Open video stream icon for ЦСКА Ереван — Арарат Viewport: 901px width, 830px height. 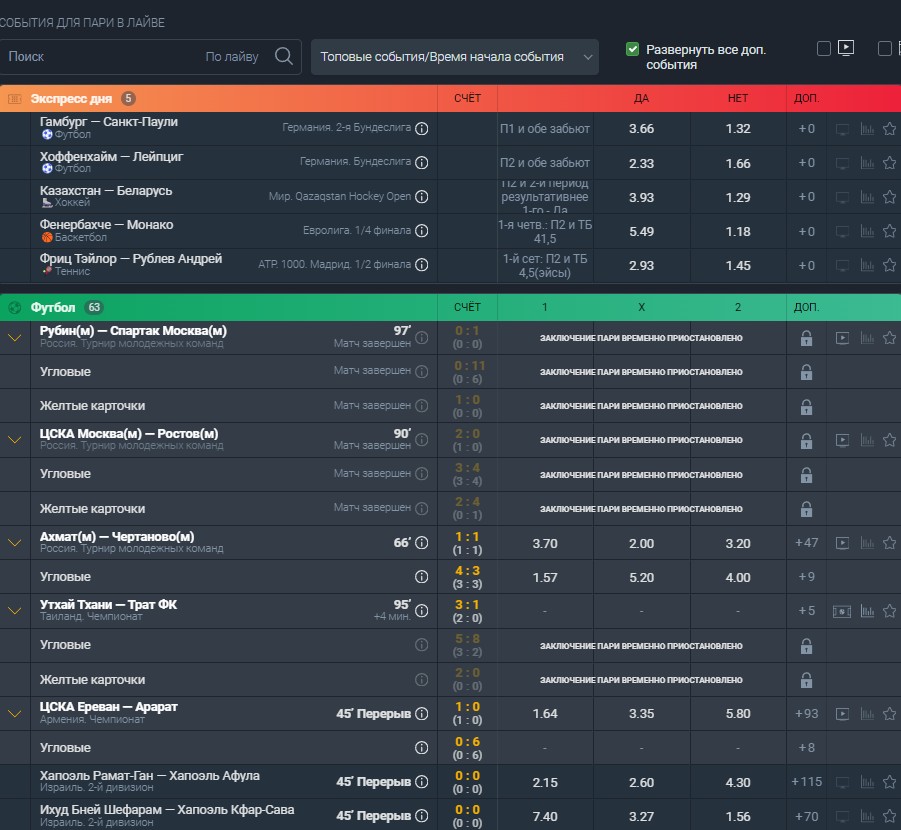point(842,714)
